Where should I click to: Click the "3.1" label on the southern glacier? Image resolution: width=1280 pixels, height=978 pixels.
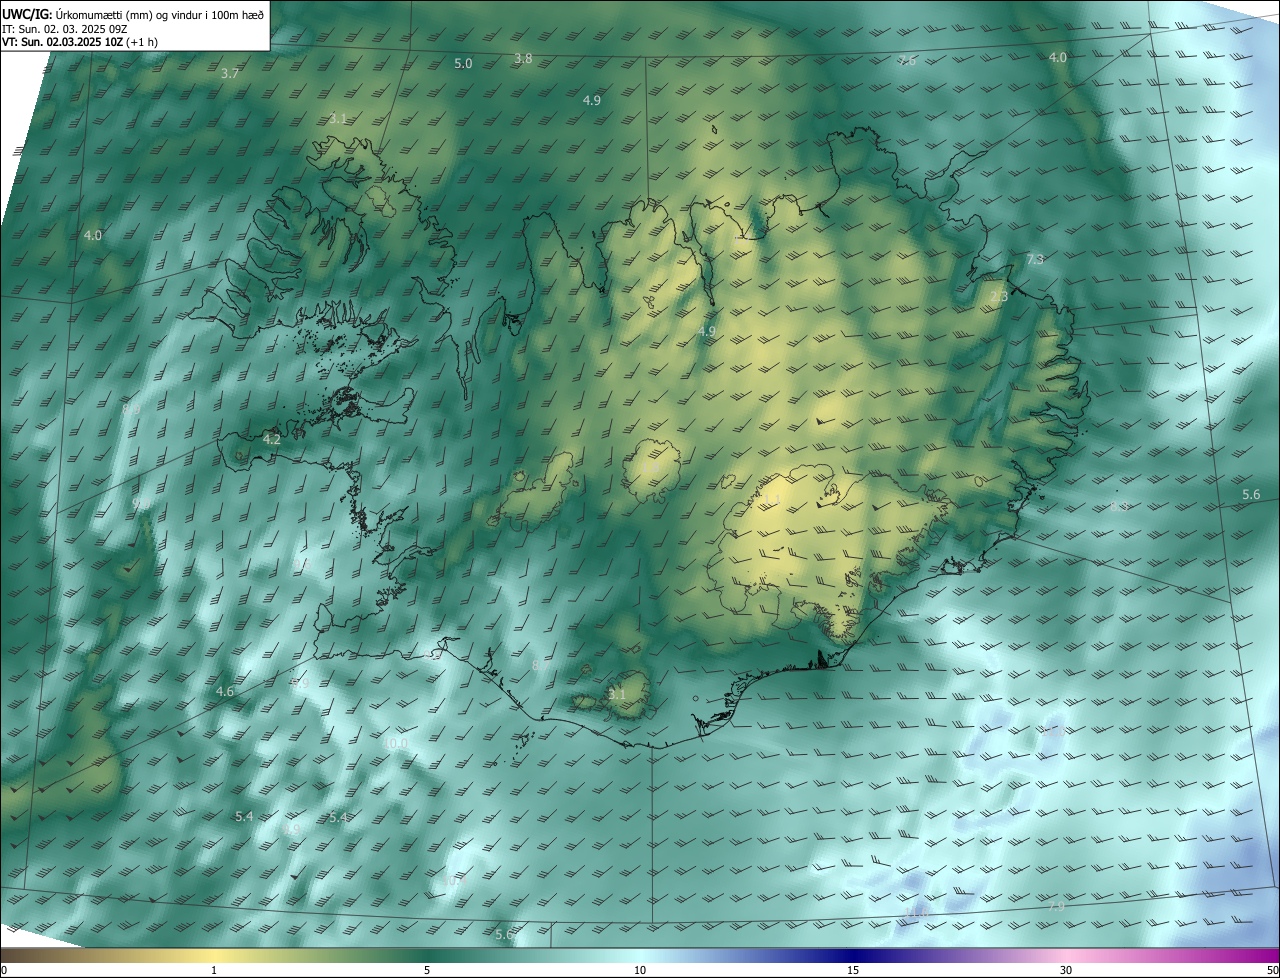(617, 693)
